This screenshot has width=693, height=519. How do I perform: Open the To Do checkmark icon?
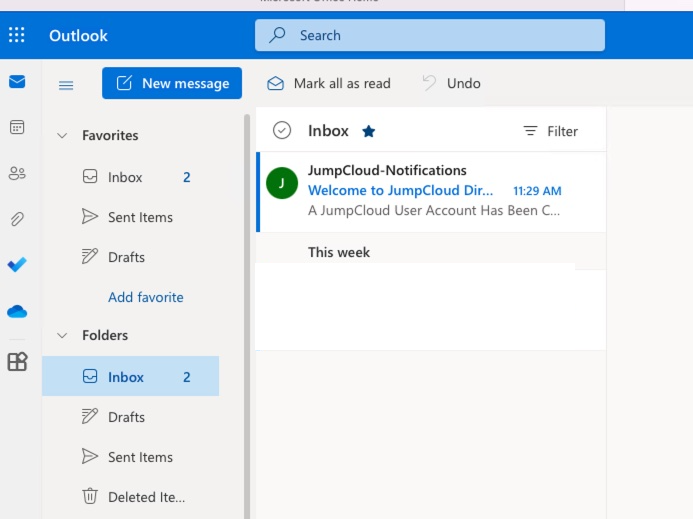point(17,264)
